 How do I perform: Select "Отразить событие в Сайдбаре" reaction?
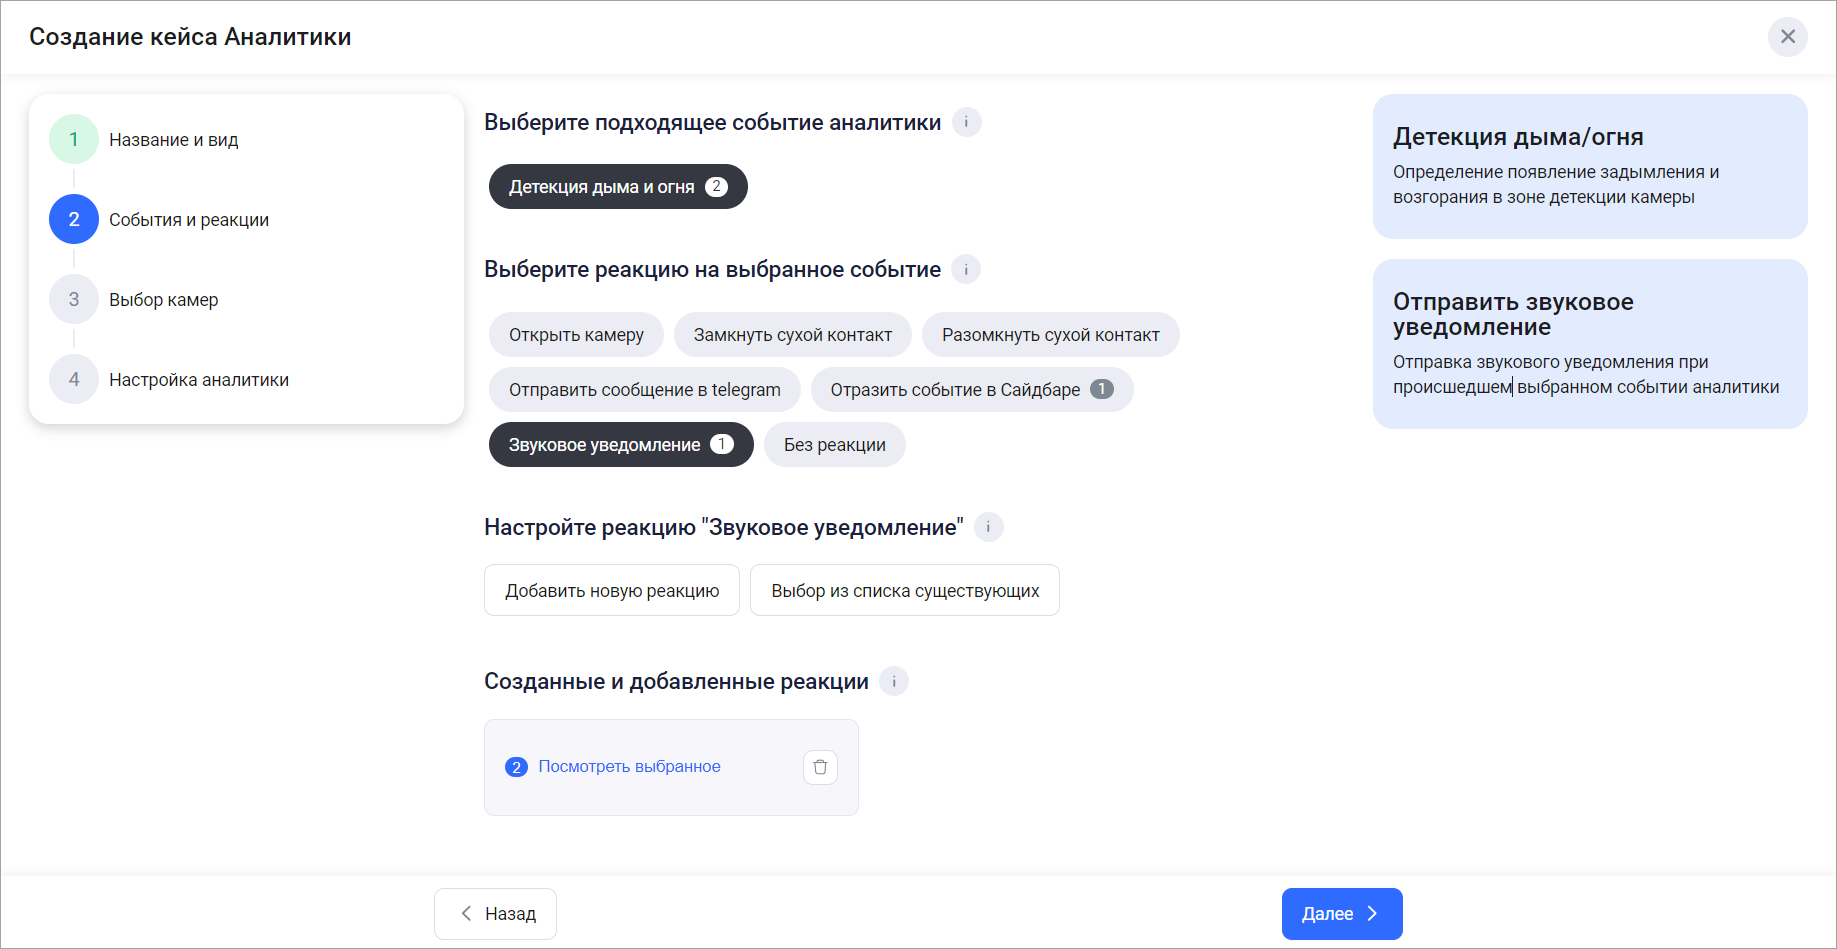[x=972, y=390]
